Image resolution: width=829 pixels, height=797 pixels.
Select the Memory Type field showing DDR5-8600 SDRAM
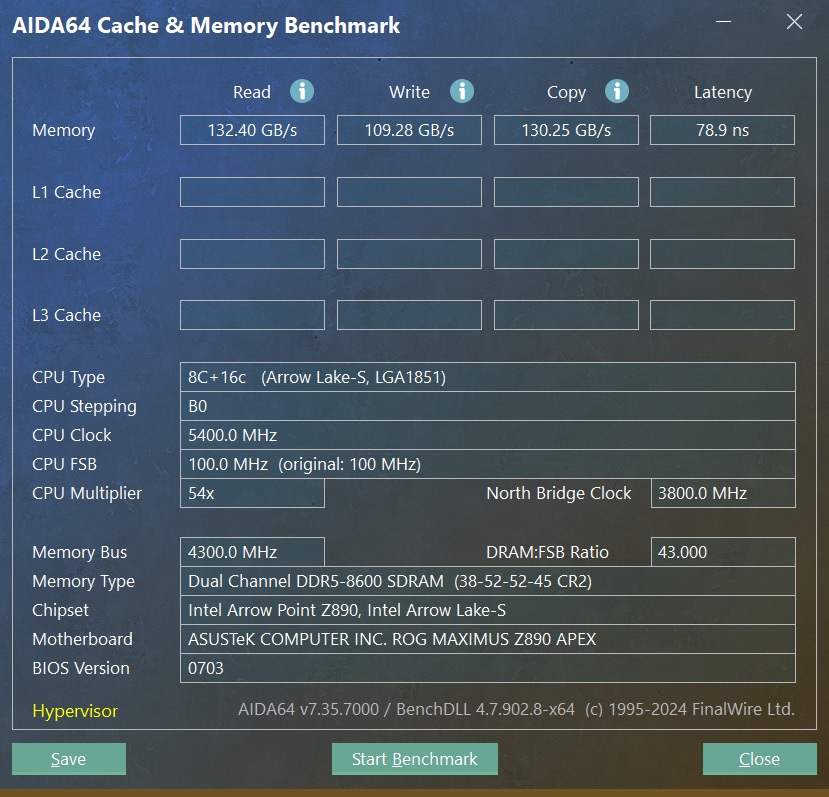click(x=487, y=581)
